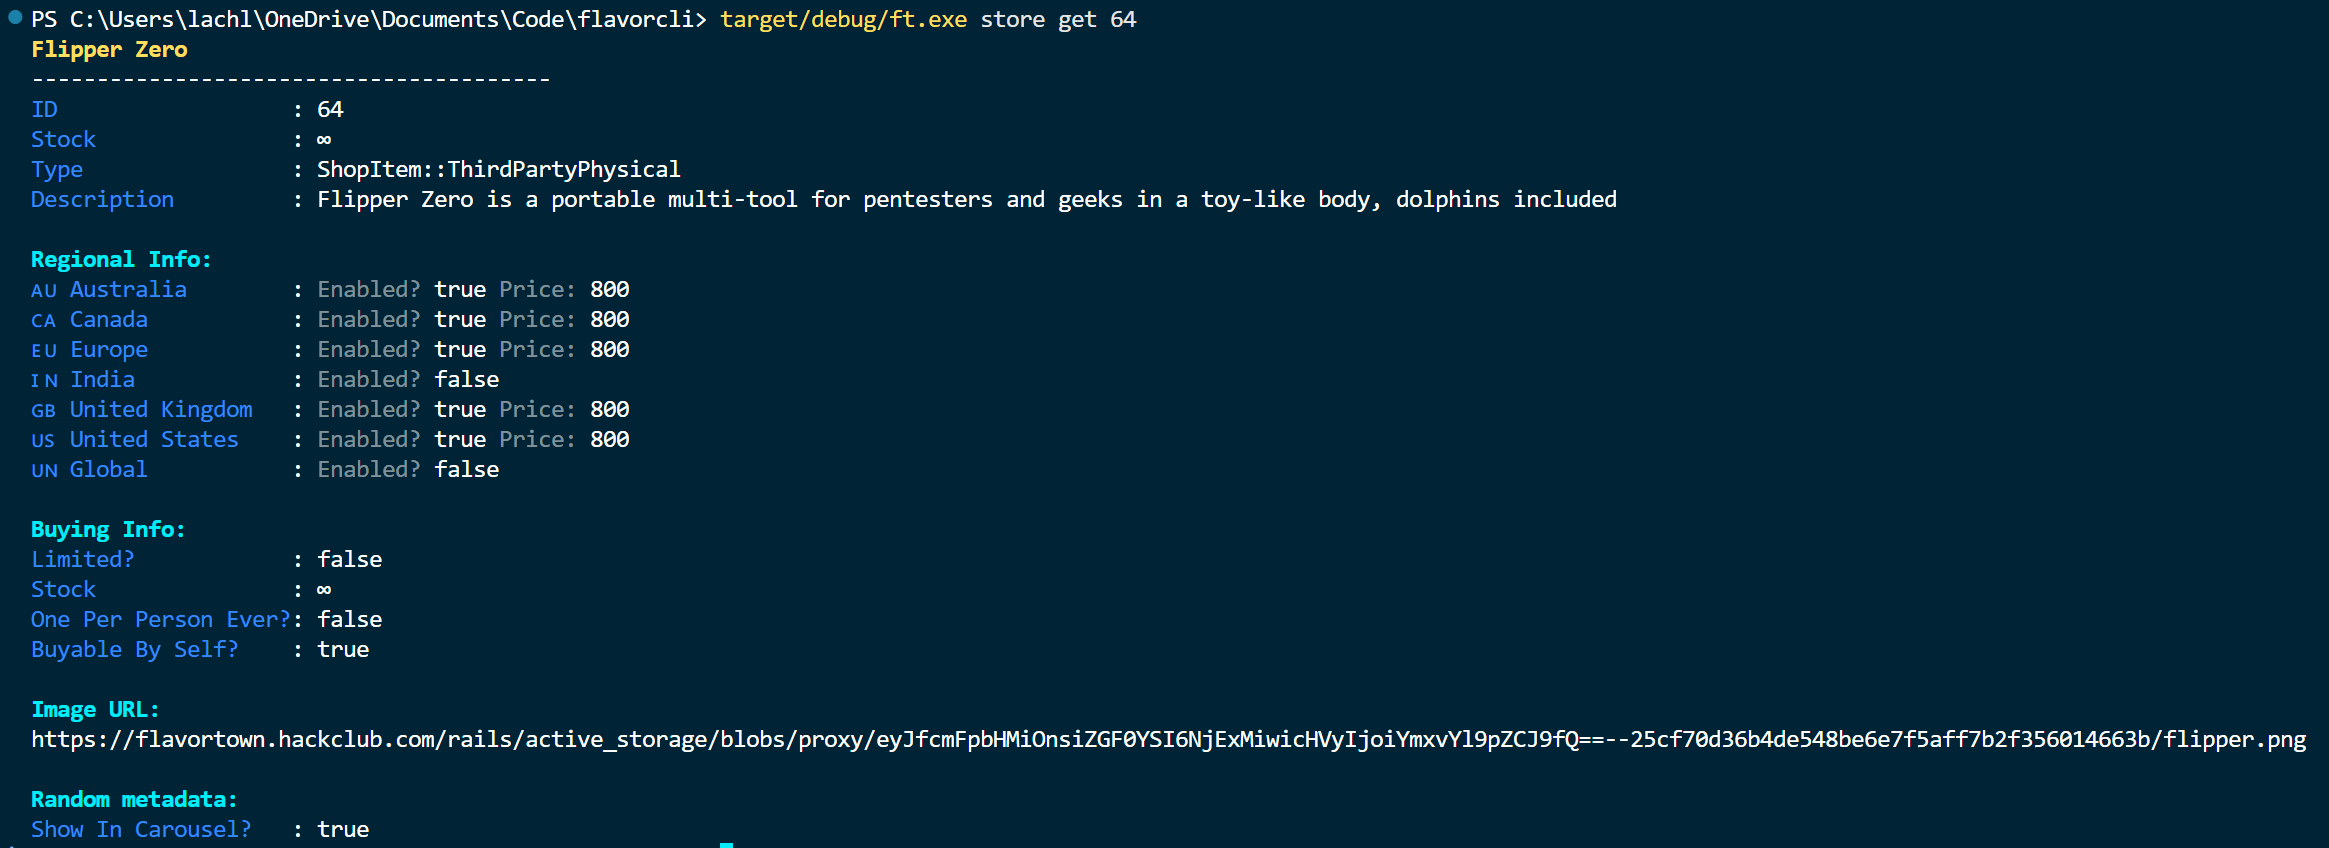This screenshot has width=2329, height=848.
Task: Click the ShopItem::ThirdPartyPhysical type value
Action: pyautogui.click(x=498, y=170)
